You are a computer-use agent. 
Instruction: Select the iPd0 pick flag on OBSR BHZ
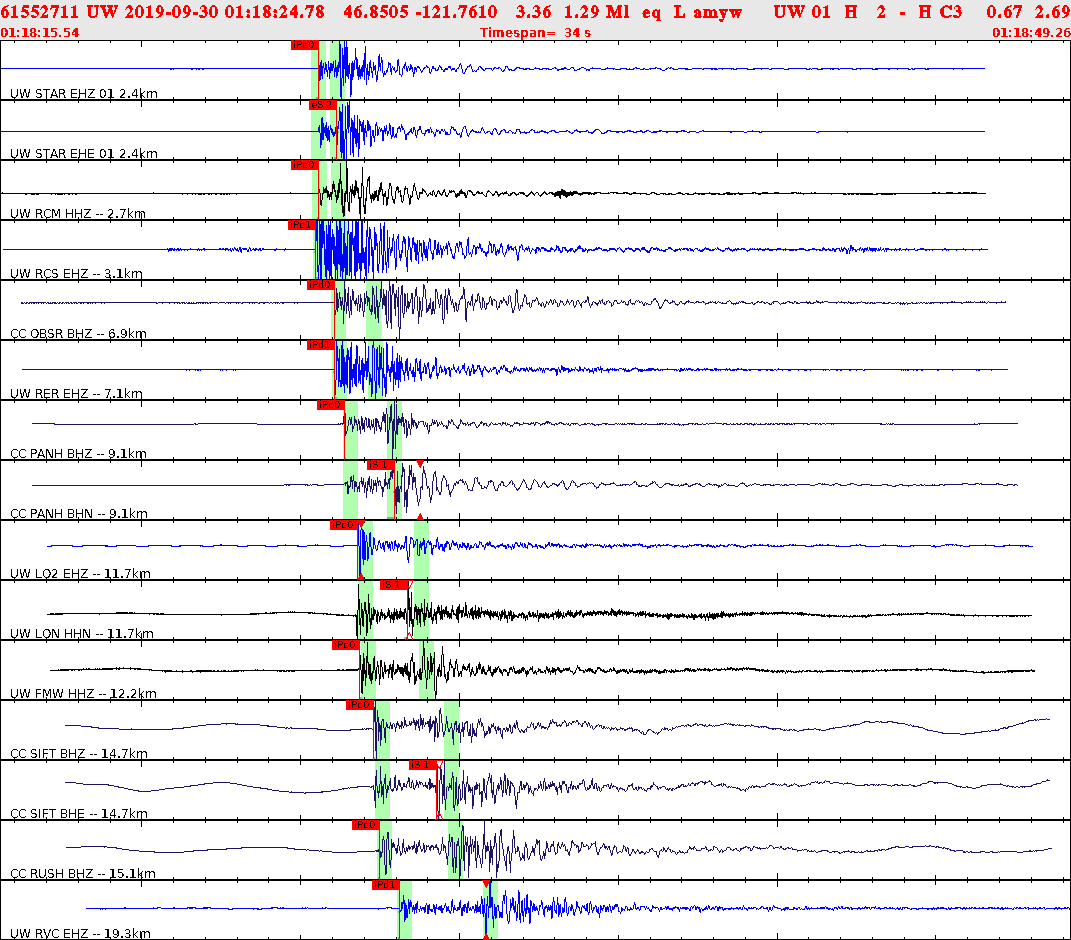pyautogui.click(x=320, y=284)
